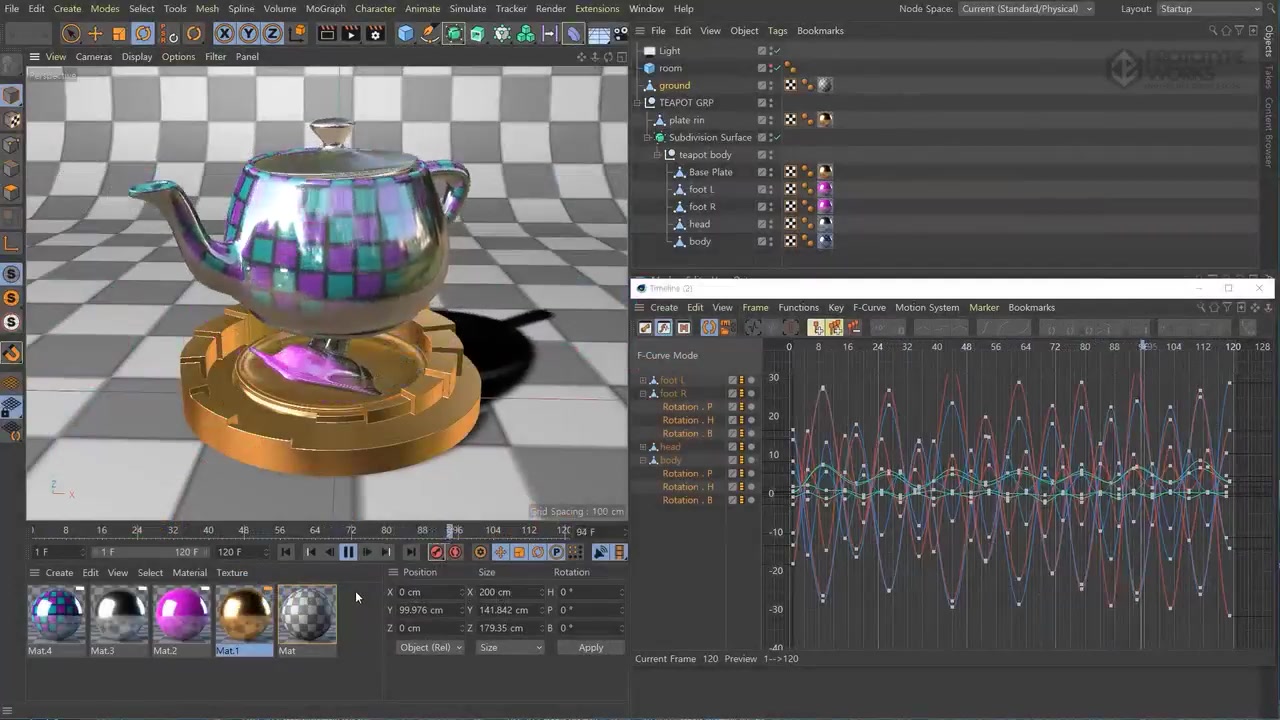Select the Cube primitive icon
This screenshot has width=1280, height=720.
point(405,32)
